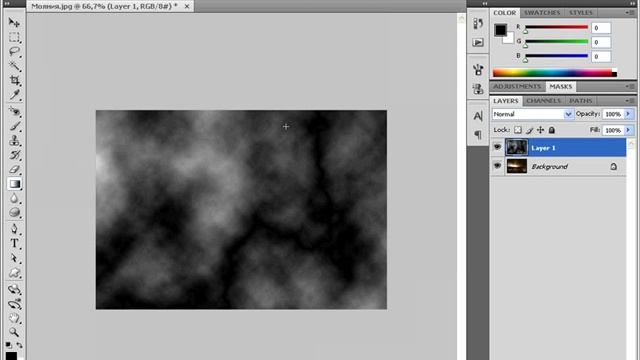Click the Opacity percentage field
This screenshot has height=360, width=640.
[613, 114]
